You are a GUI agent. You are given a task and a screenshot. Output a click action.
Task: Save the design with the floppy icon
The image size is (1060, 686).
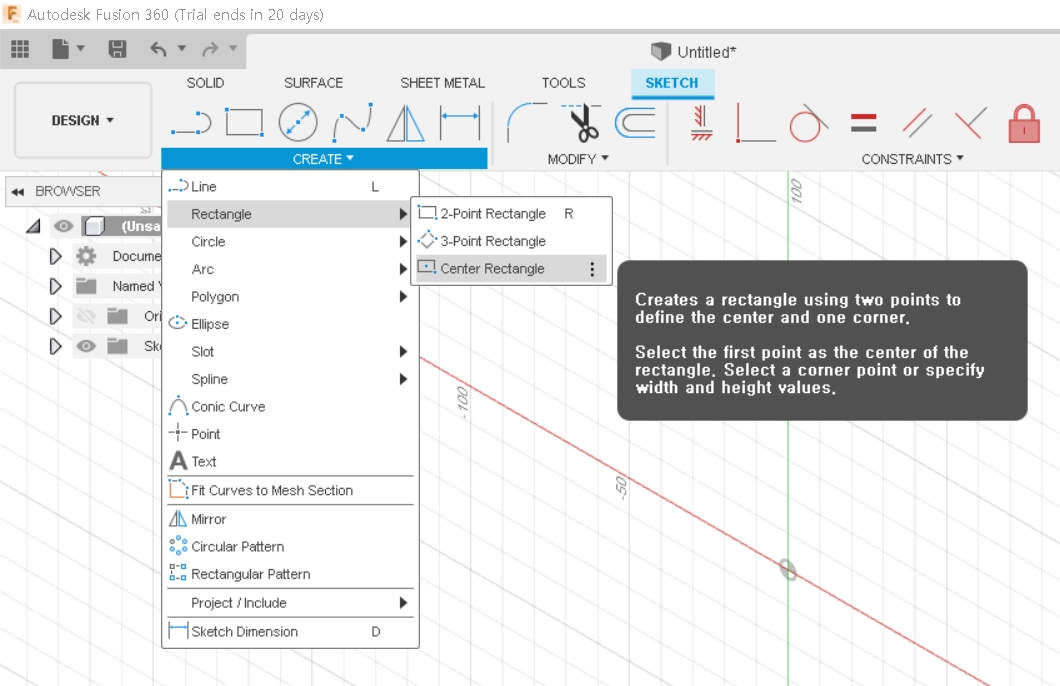click(x=117, y=49)
